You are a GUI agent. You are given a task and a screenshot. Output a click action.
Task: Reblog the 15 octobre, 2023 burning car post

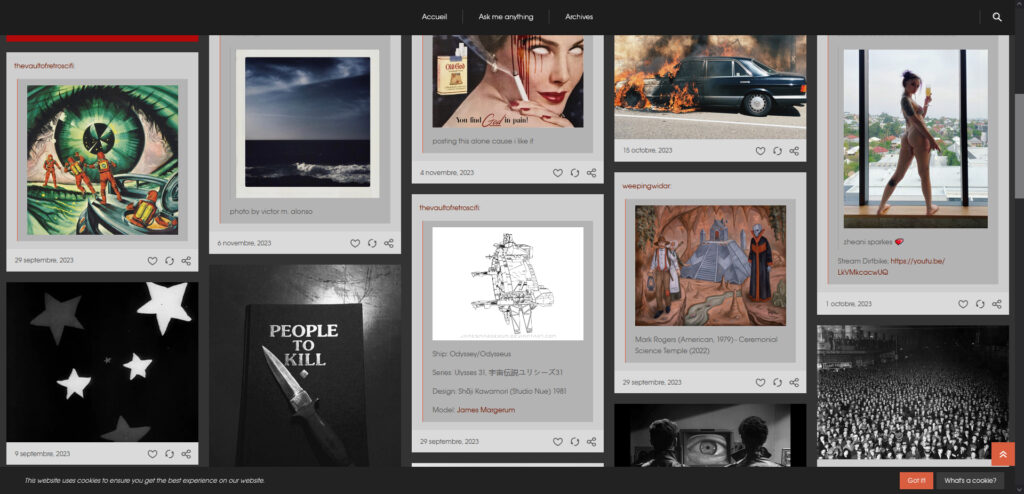(x=776, y=151)
